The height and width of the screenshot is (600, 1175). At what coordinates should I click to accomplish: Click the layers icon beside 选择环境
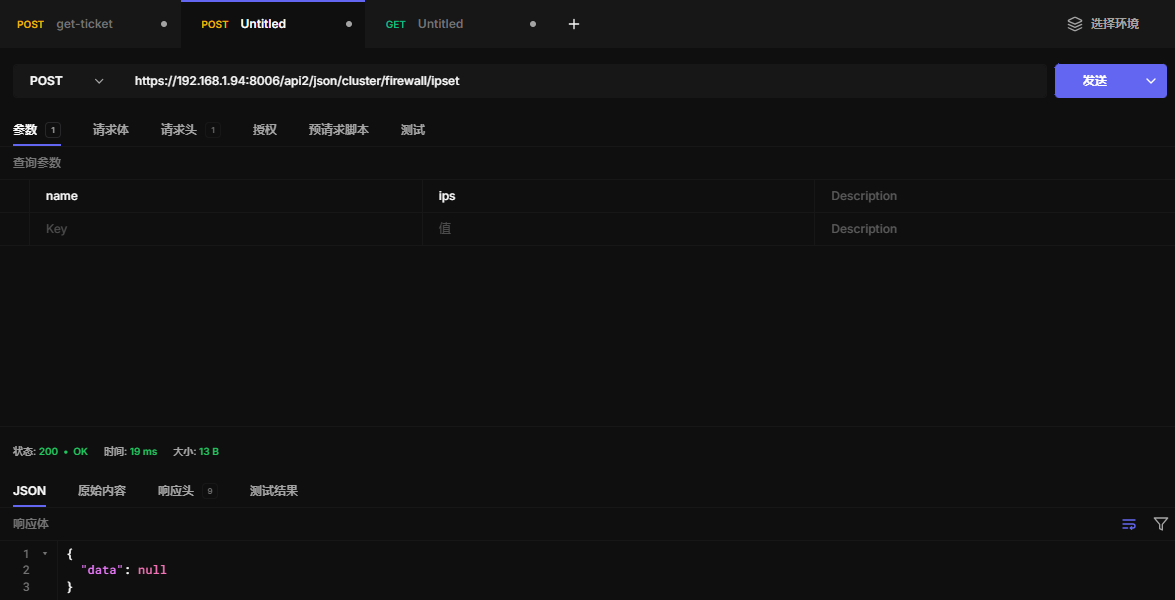tap(1075, 24)
